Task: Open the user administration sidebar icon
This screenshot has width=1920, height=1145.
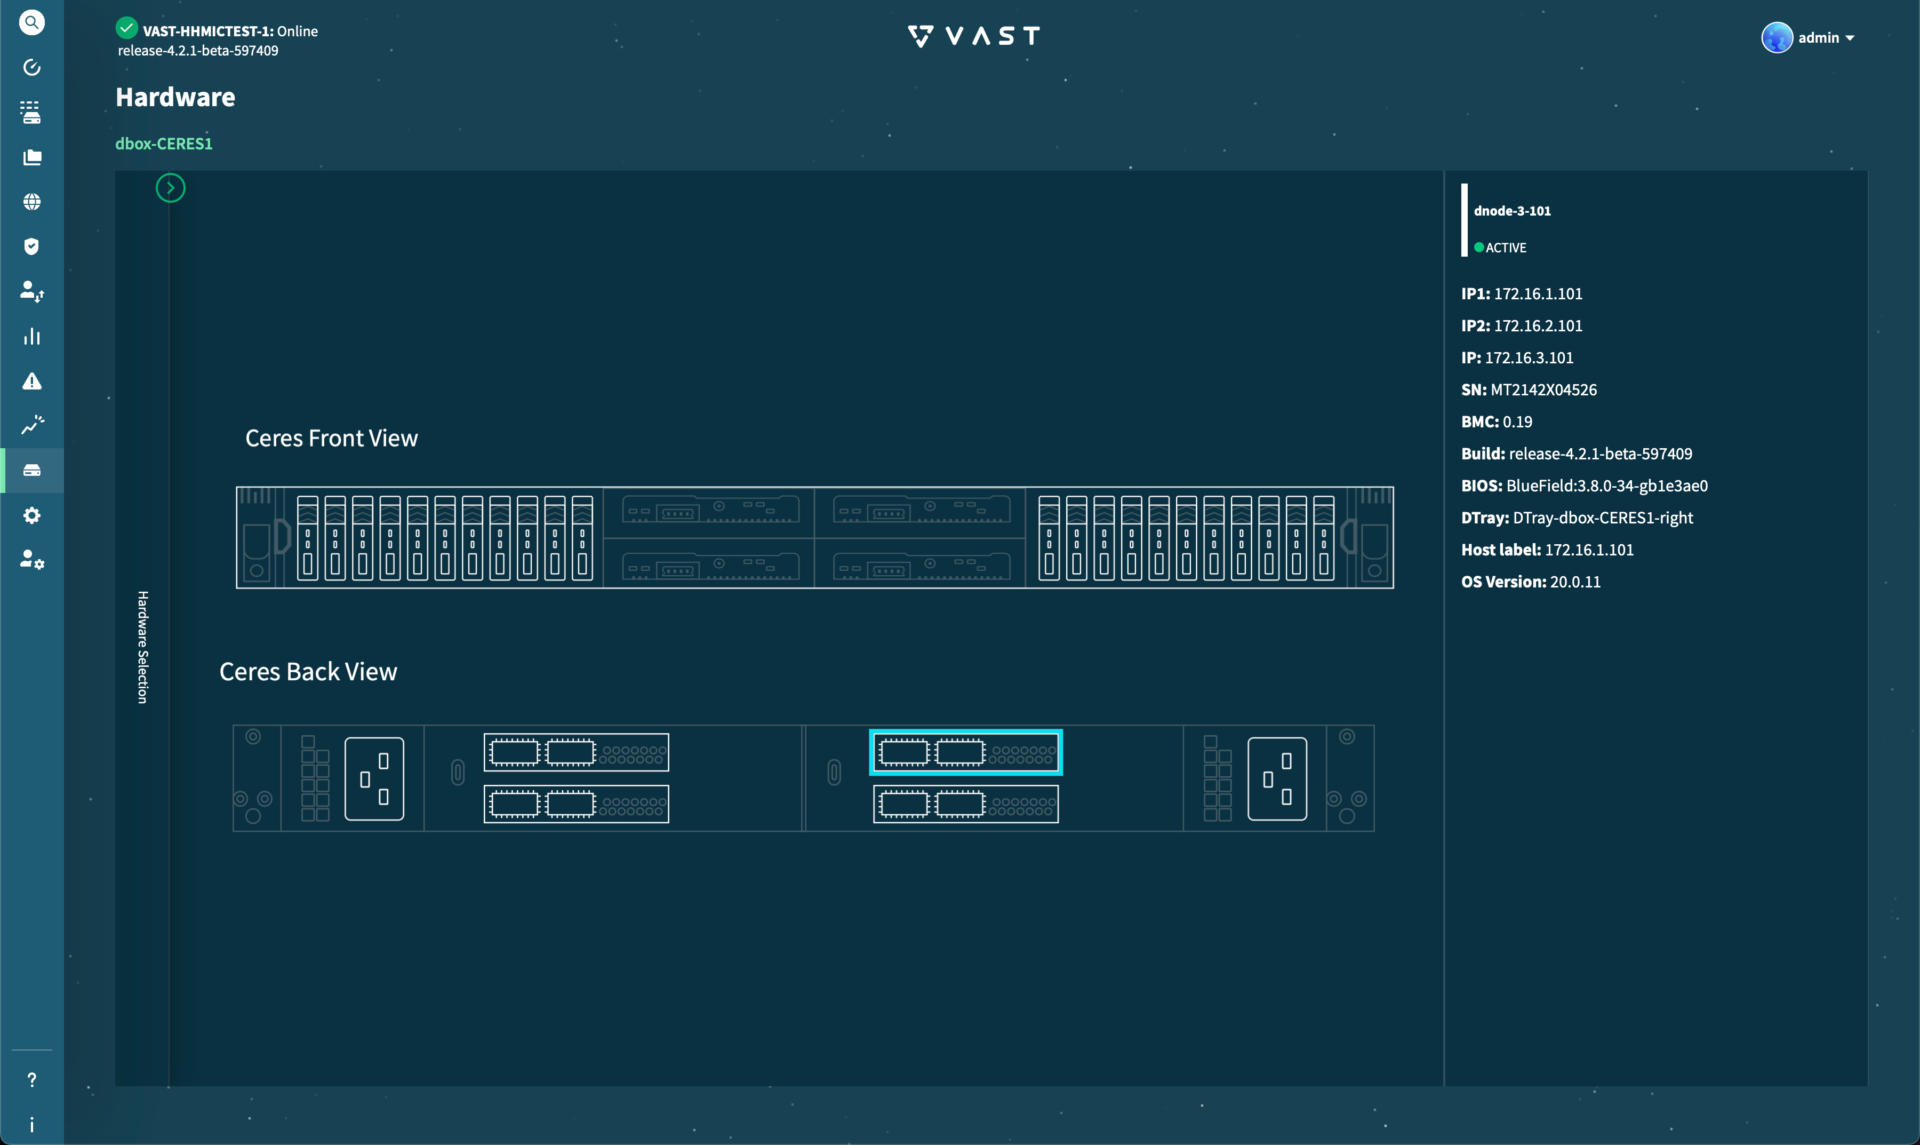Action: (32, 559)
